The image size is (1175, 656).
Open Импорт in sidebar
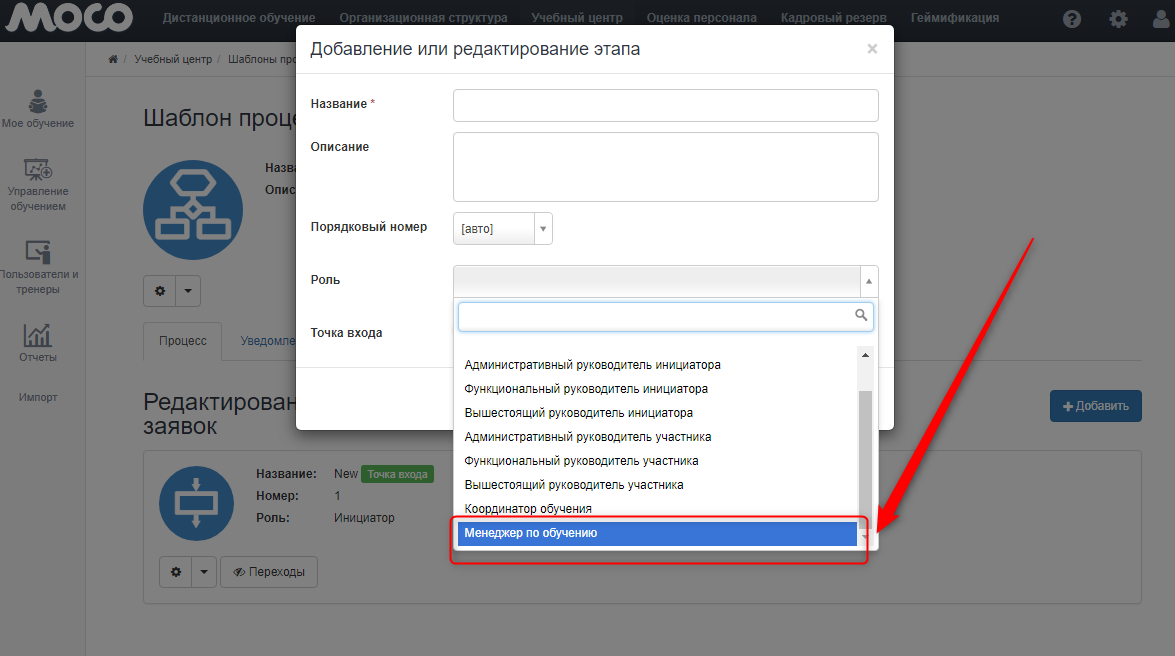point(37,397)
